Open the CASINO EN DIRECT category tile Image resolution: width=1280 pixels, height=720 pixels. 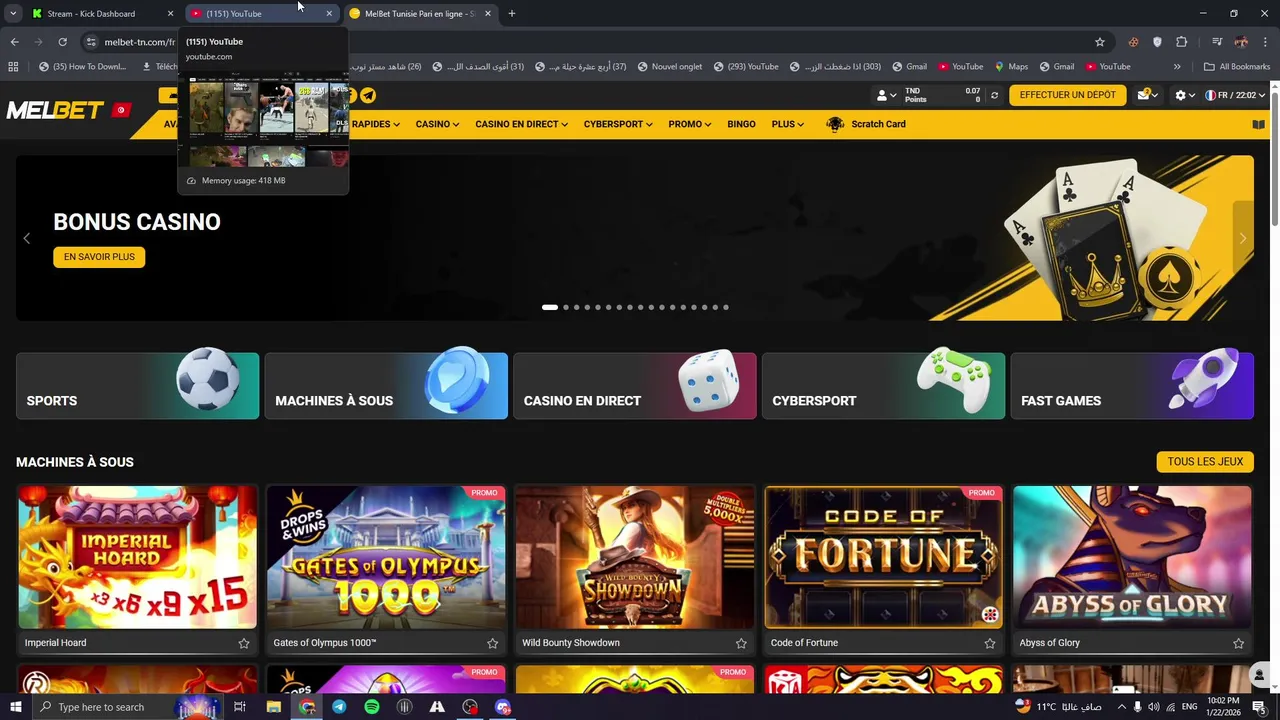coord(635,385)
